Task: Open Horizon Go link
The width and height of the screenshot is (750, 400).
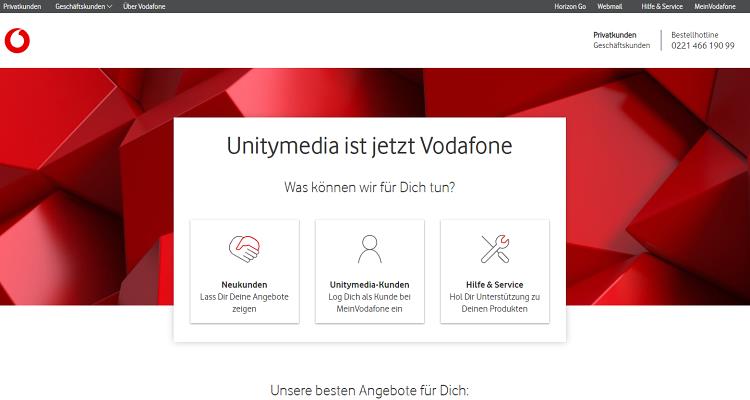Action: pos(570,6)
